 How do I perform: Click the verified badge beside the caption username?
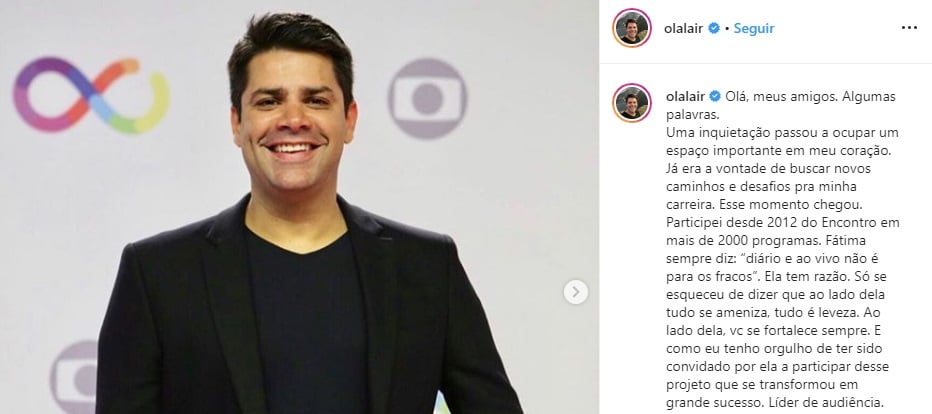point(716,96)
